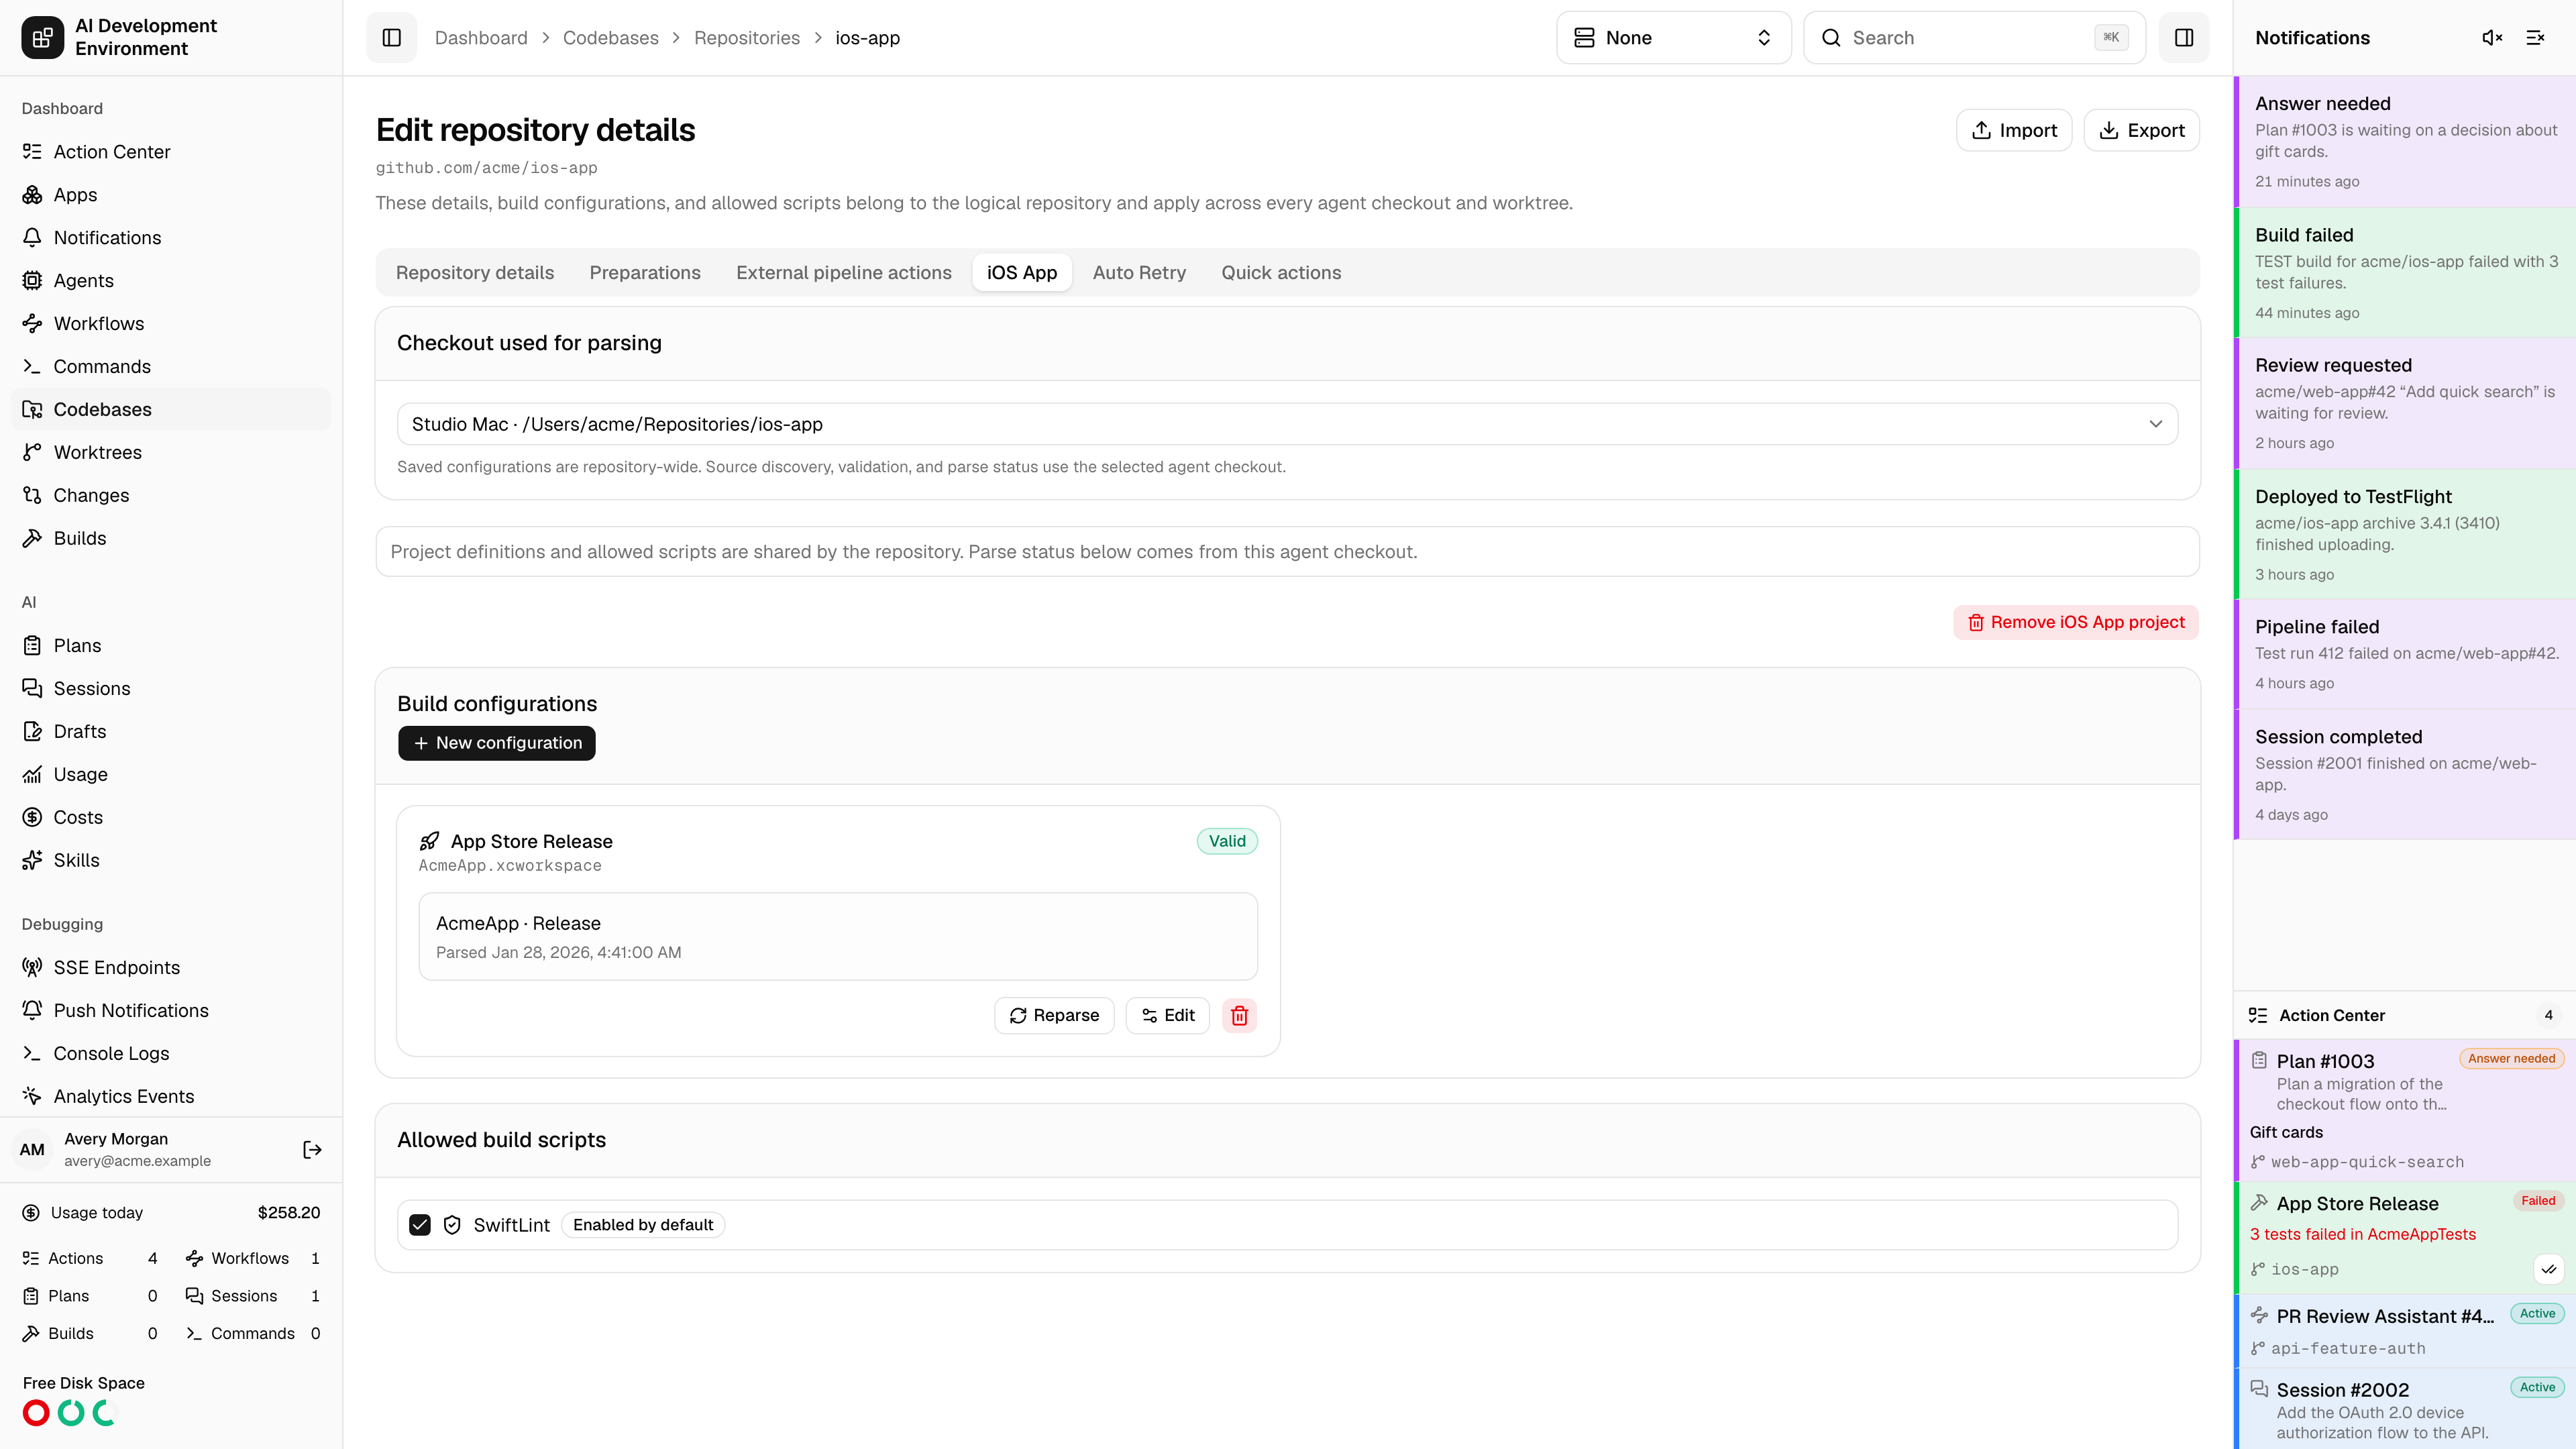This screenshot has width=2576, height=1449.
Task: Click the Export button
Action: (2141, 131)
